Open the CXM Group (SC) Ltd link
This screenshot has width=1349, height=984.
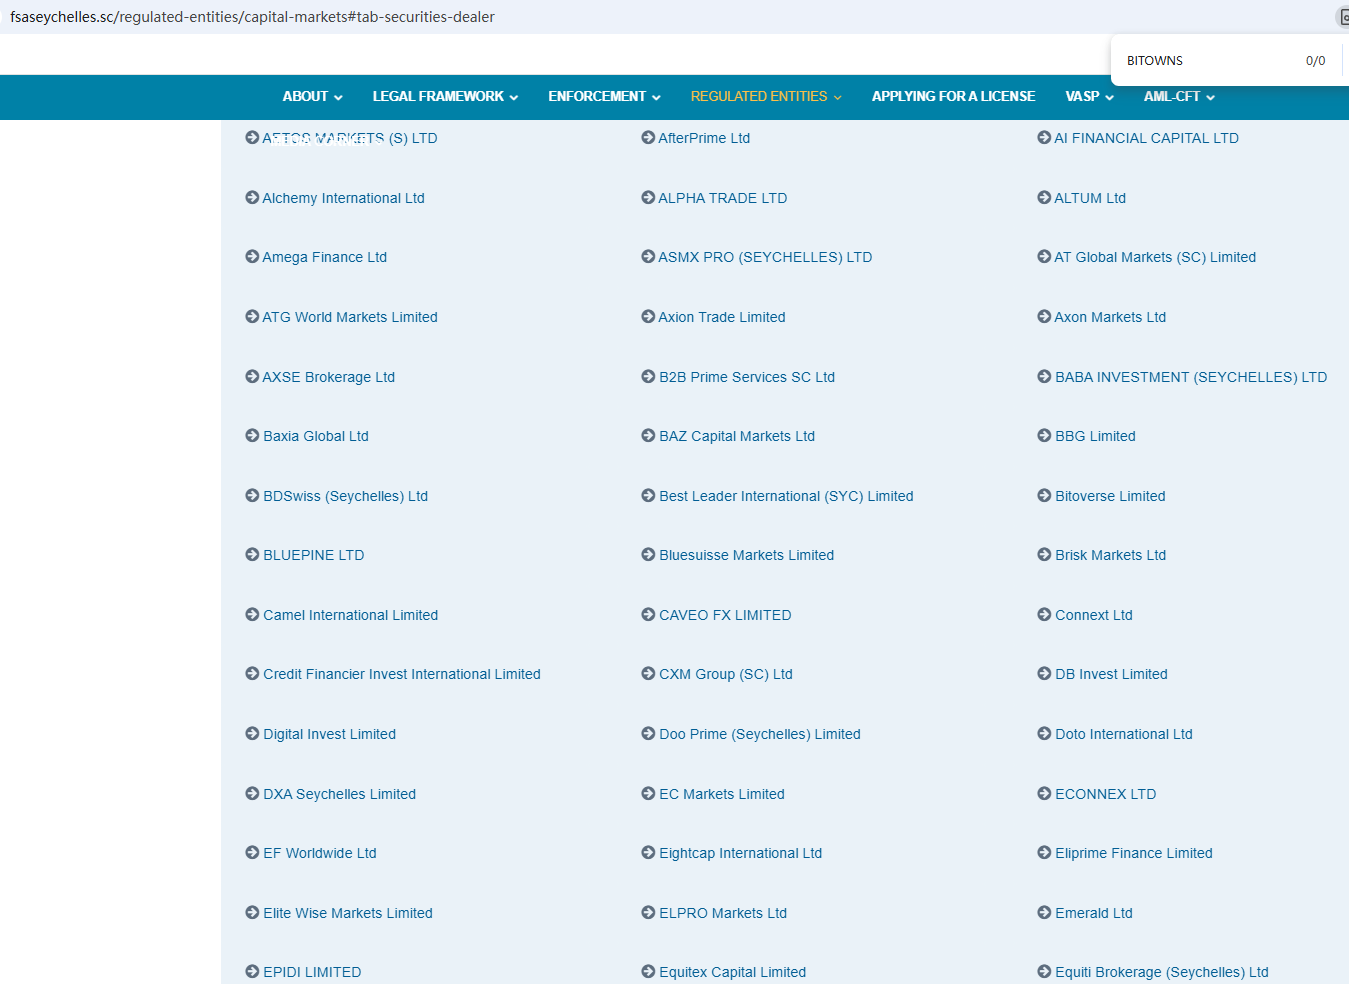pyautogui.click(x=726, y=674)
